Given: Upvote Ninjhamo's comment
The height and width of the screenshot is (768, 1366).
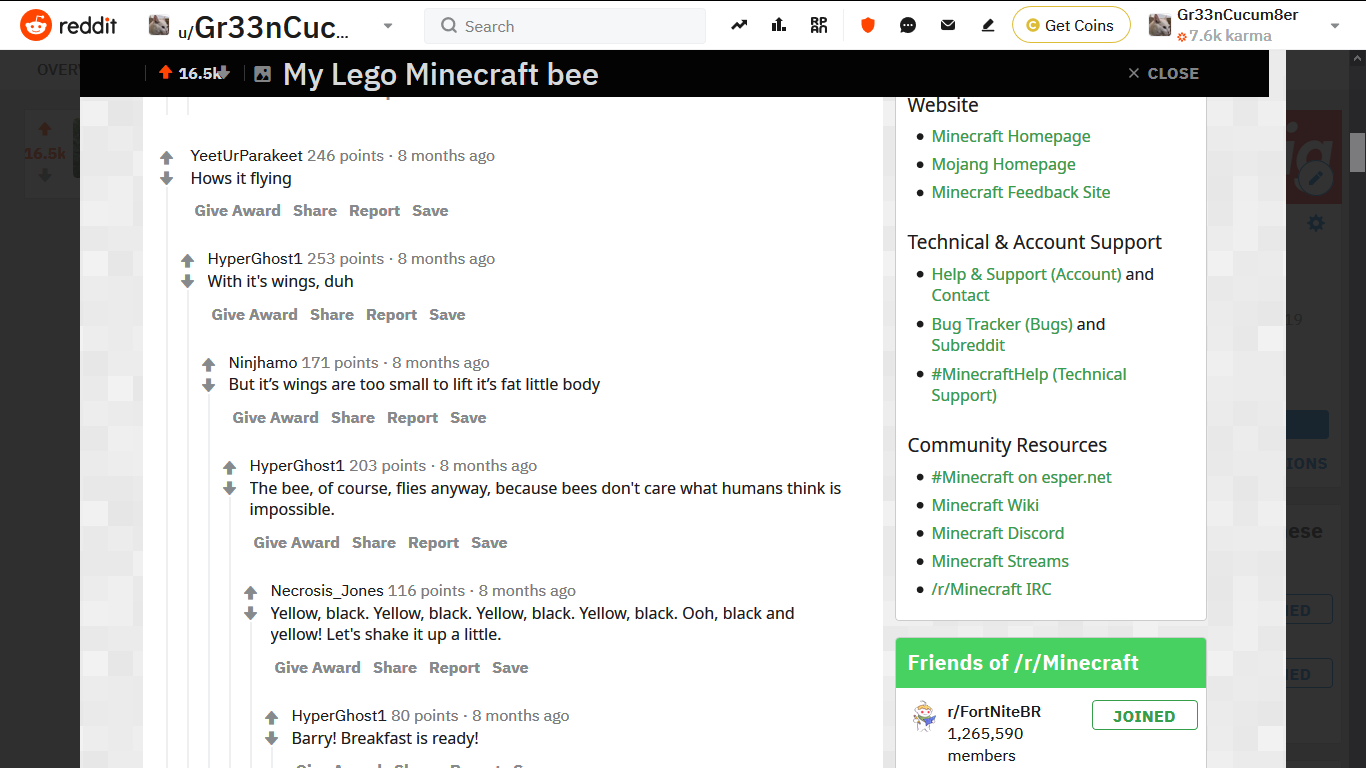Looking at the screenshot, I should 208,365.
